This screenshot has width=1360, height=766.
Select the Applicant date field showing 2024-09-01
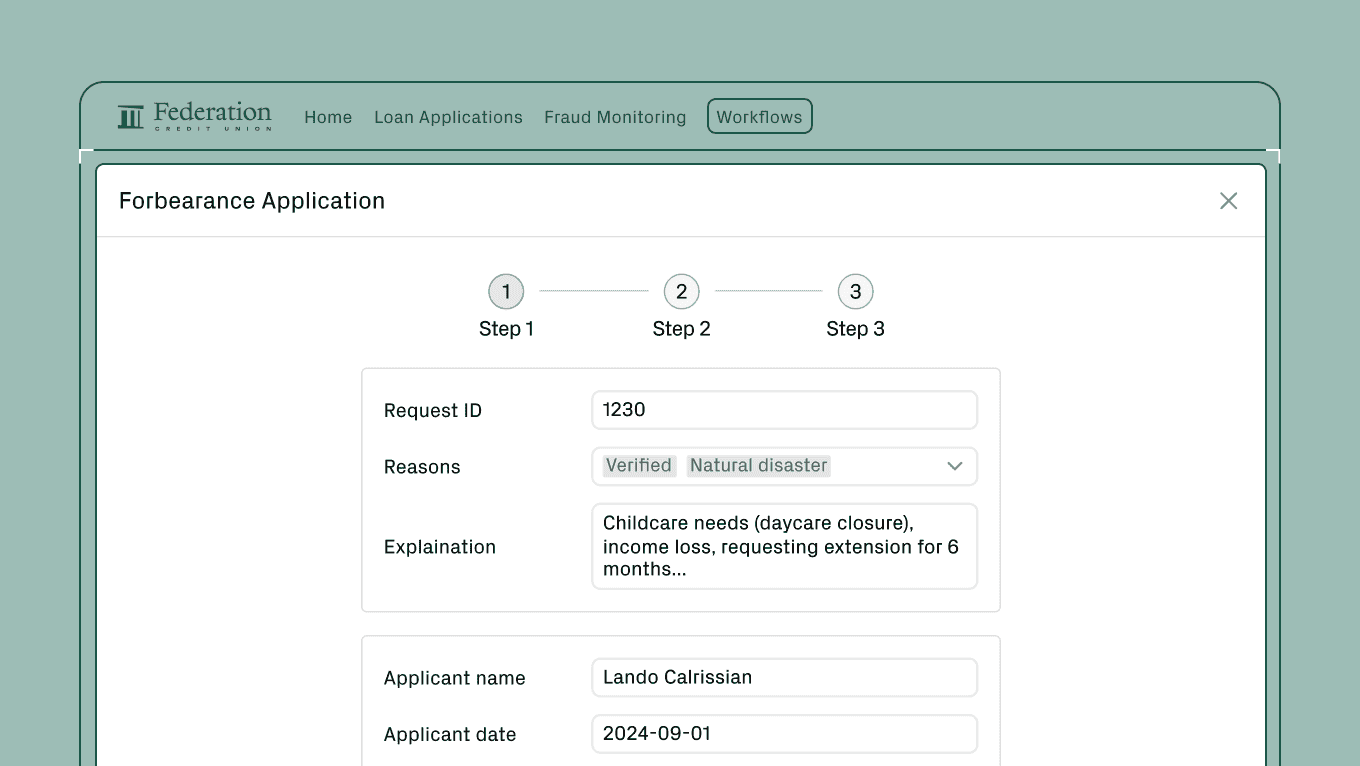click(x=784, y=733)
